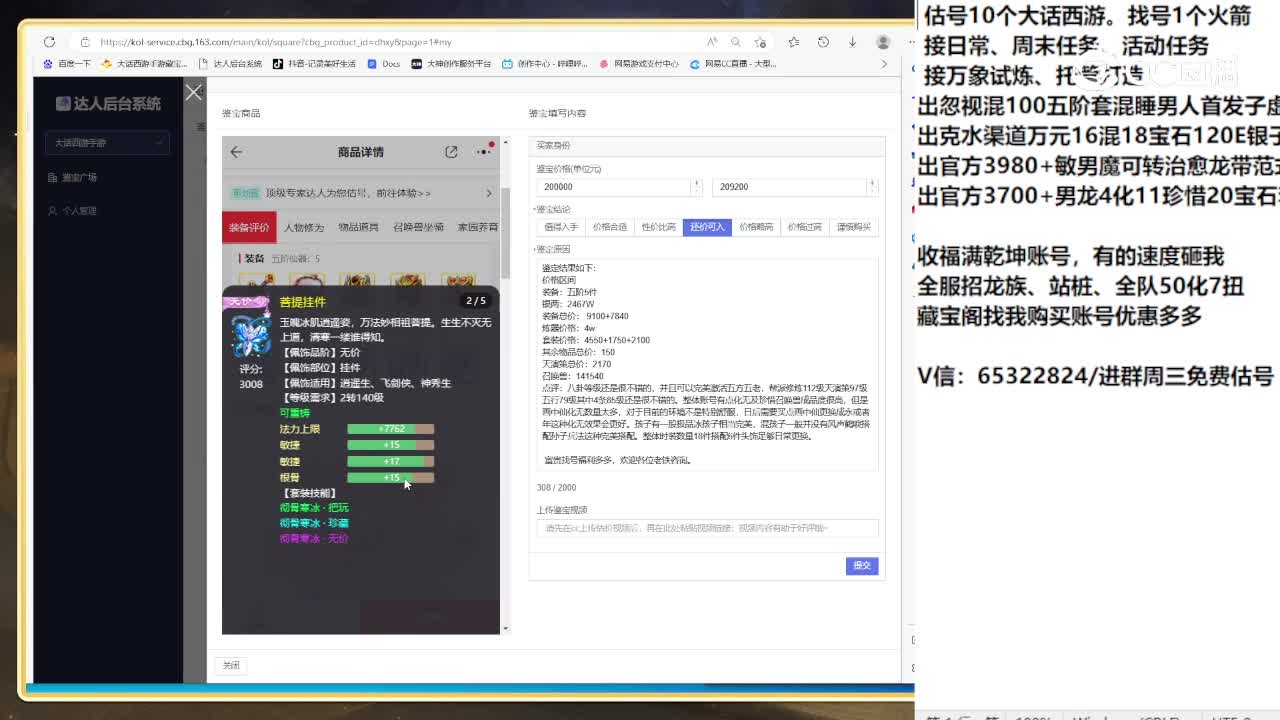Viewport: 1280px width, 720px height.
Task: Open the 创作中心 bookmark
Action: point(545,64)
